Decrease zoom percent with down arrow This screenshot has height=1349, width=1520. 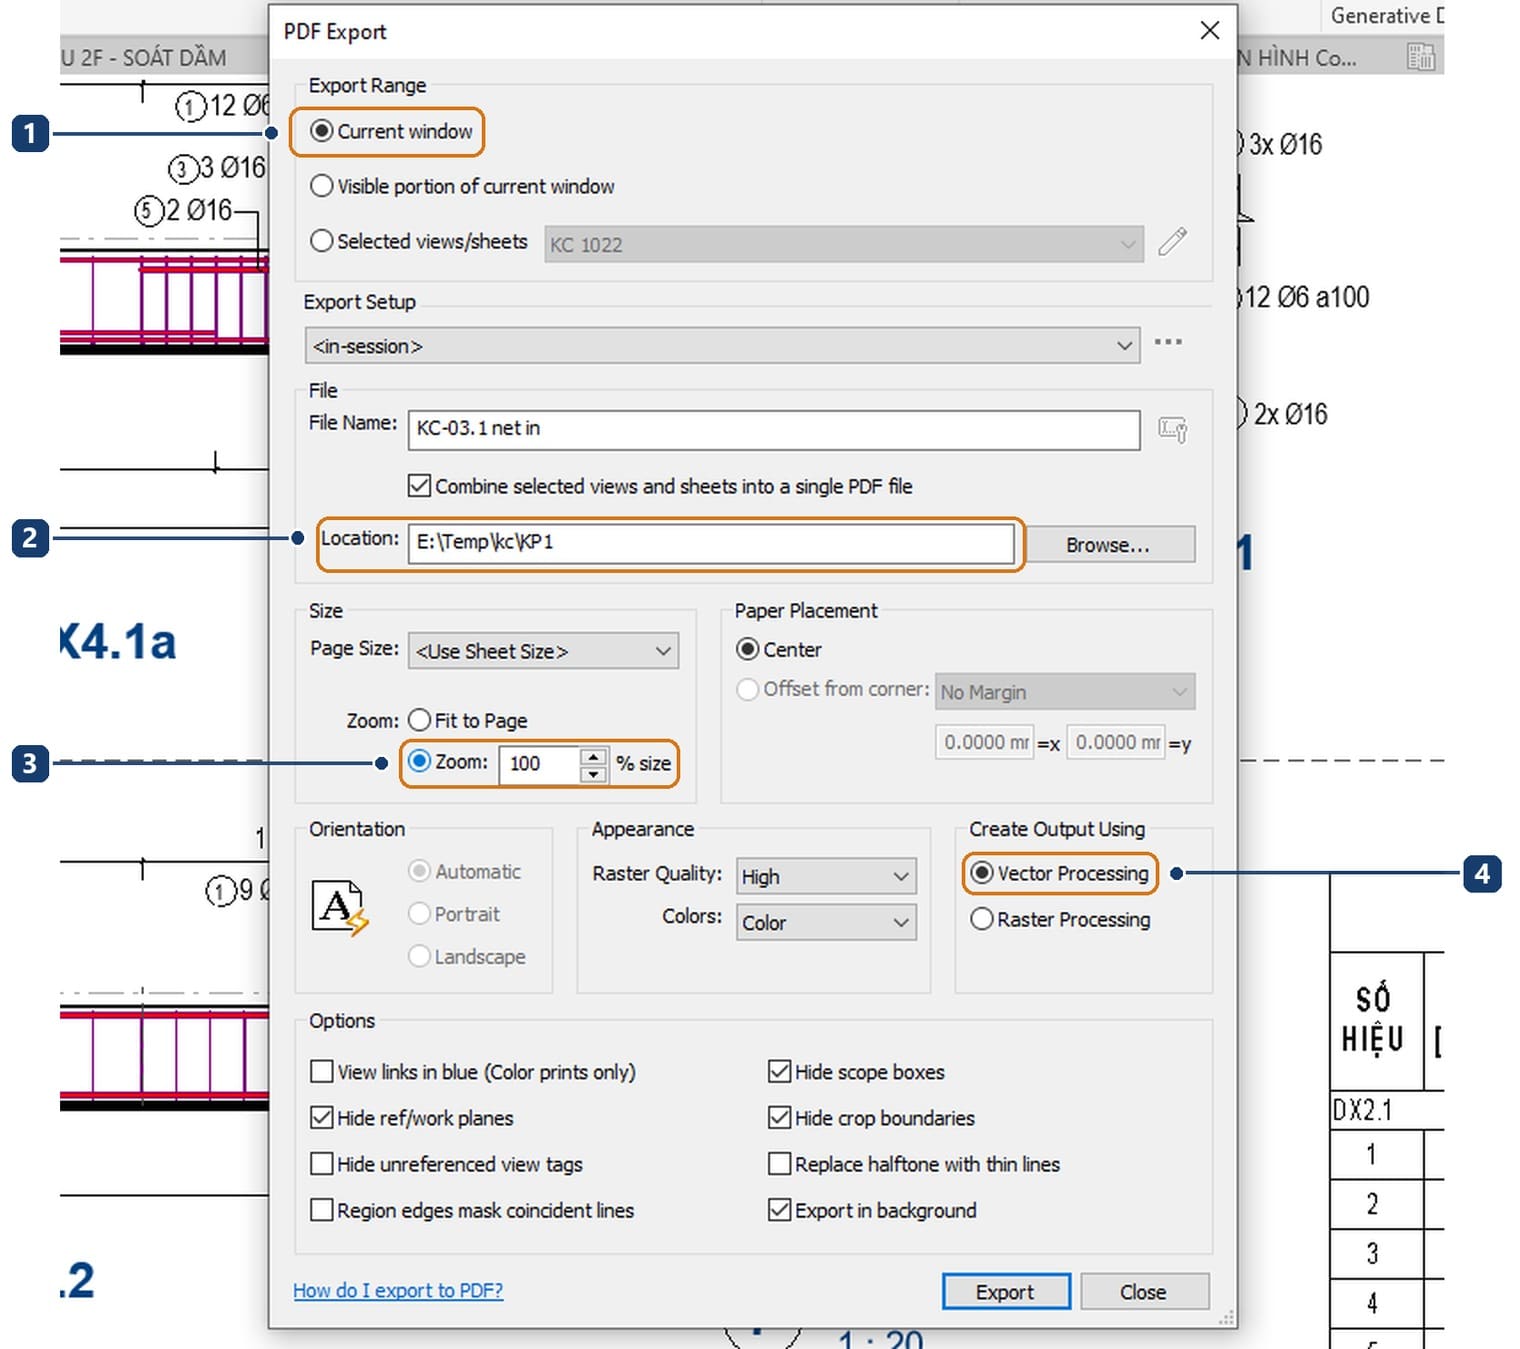593,773
